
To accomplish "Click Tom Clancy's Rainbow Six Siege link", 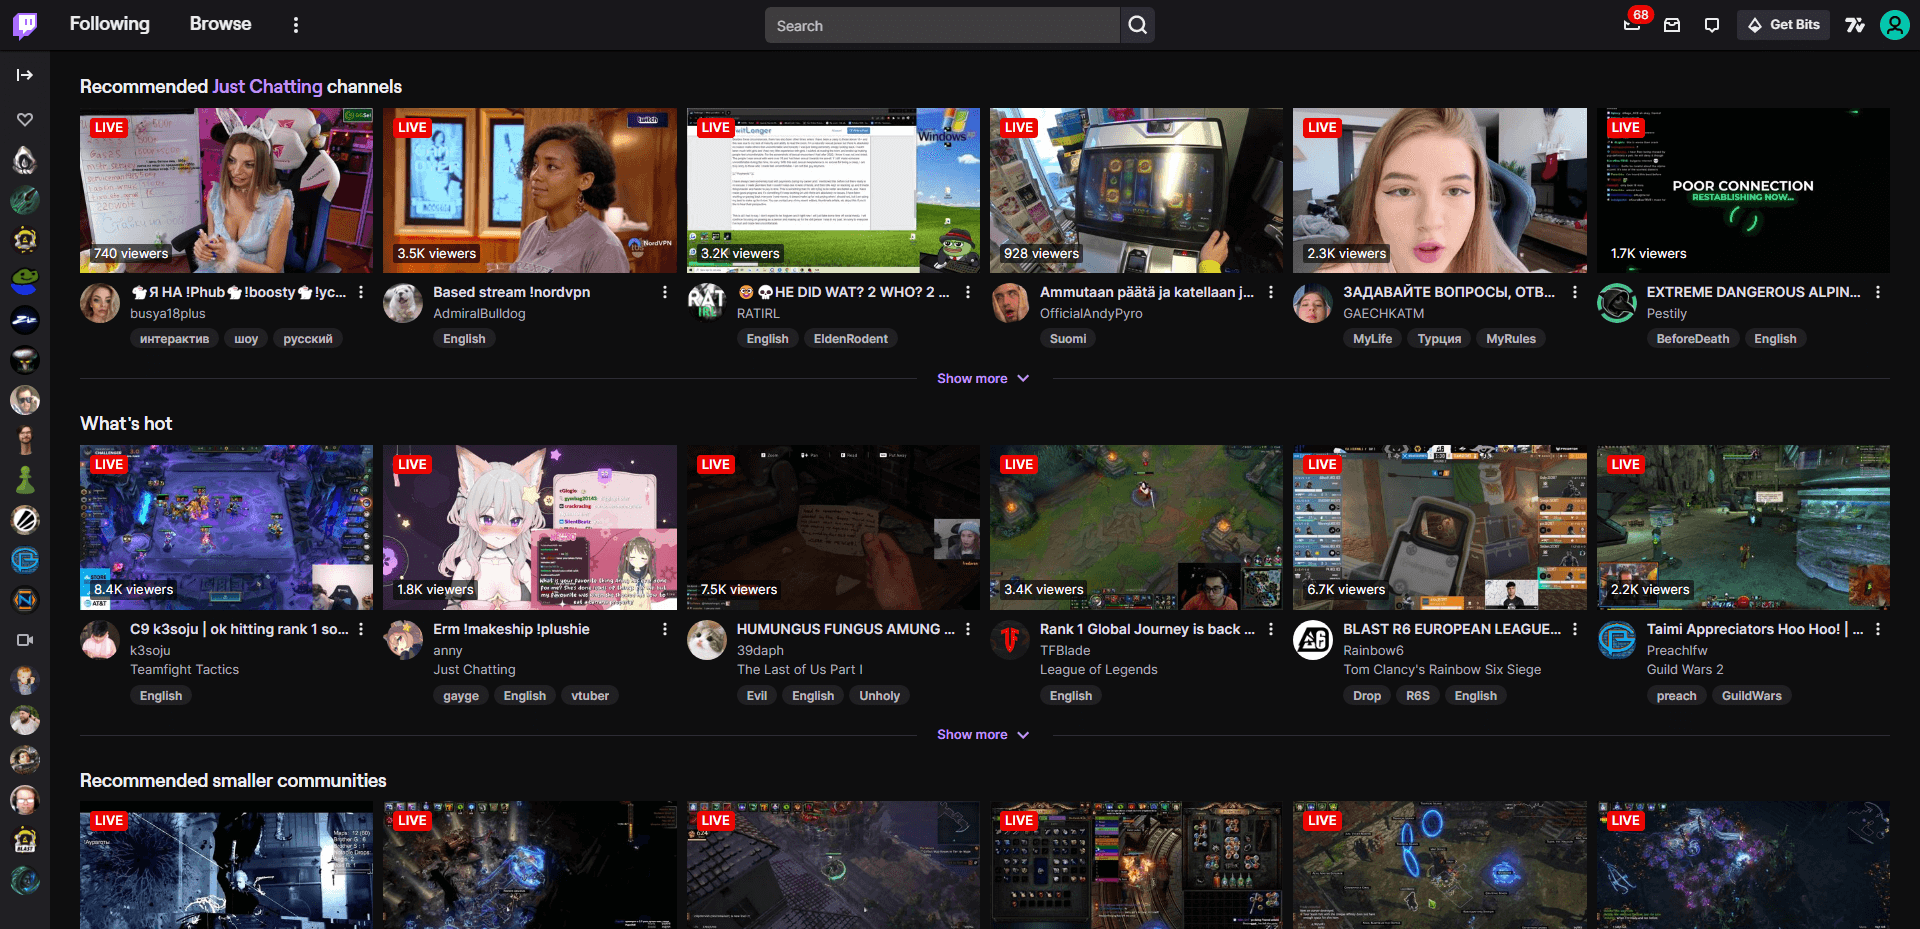I will [x=1442, y=670].
